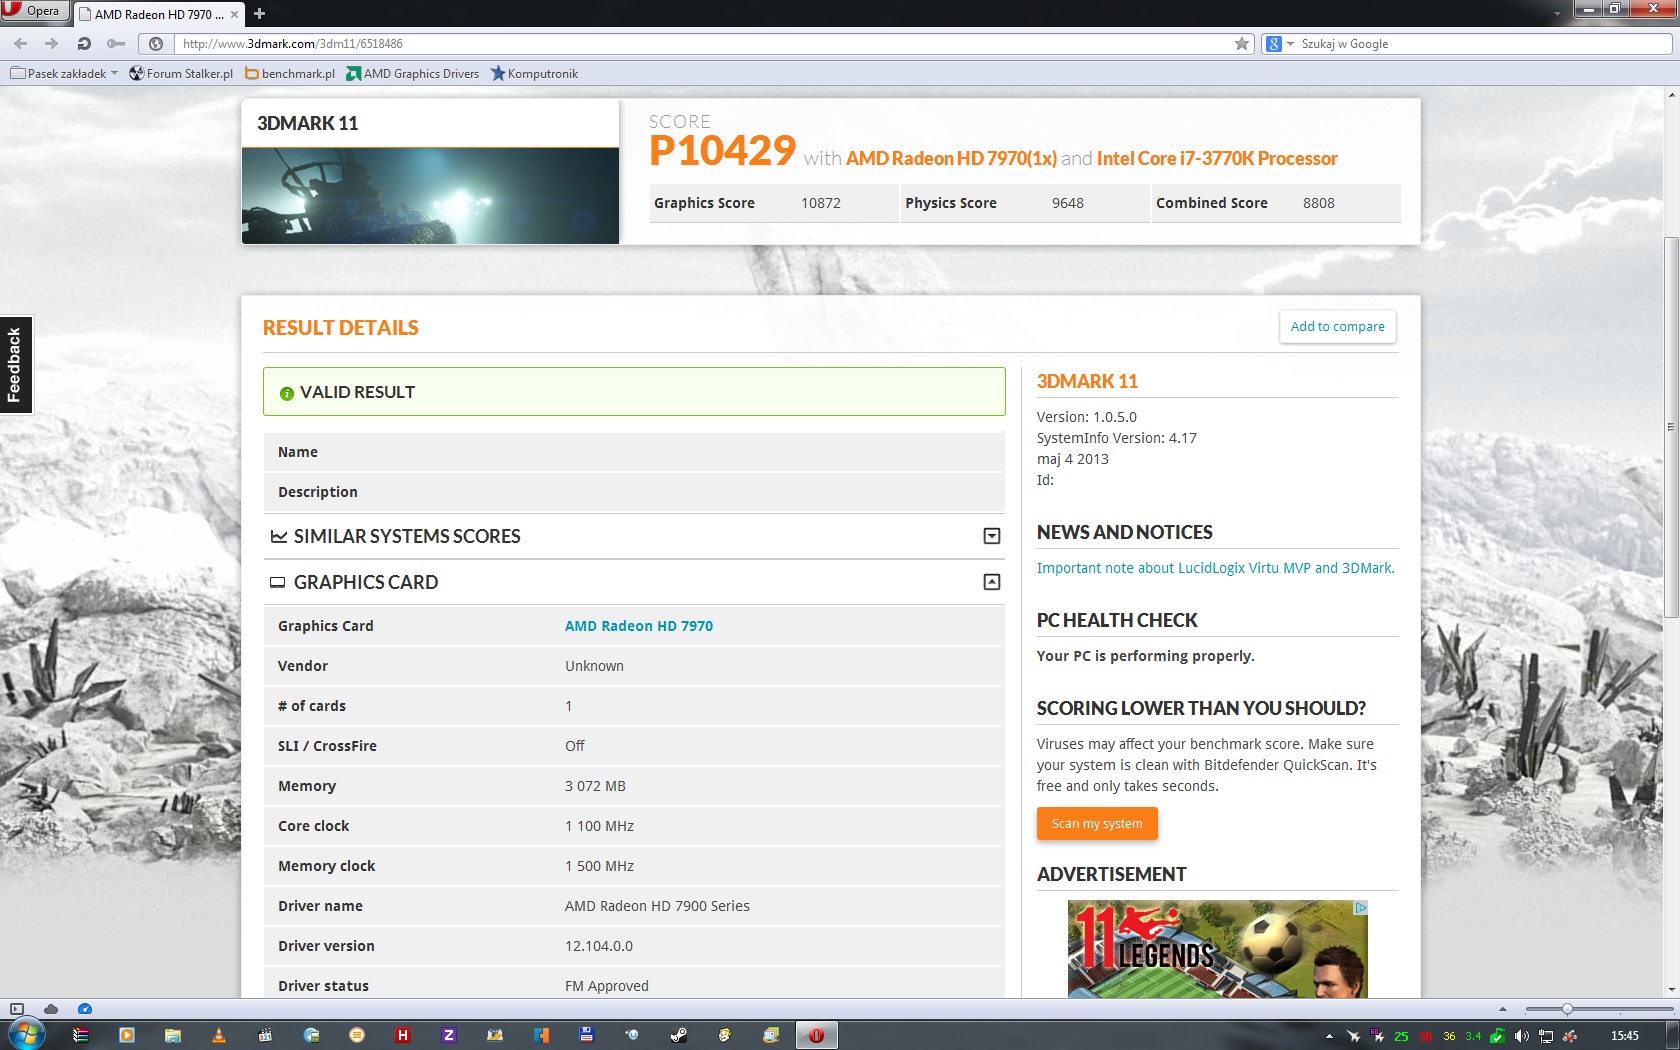The width and height of the screenshot is (1680, 1050).
Task: Click the Physics Score value 9648
Action: pos(1068,203)
